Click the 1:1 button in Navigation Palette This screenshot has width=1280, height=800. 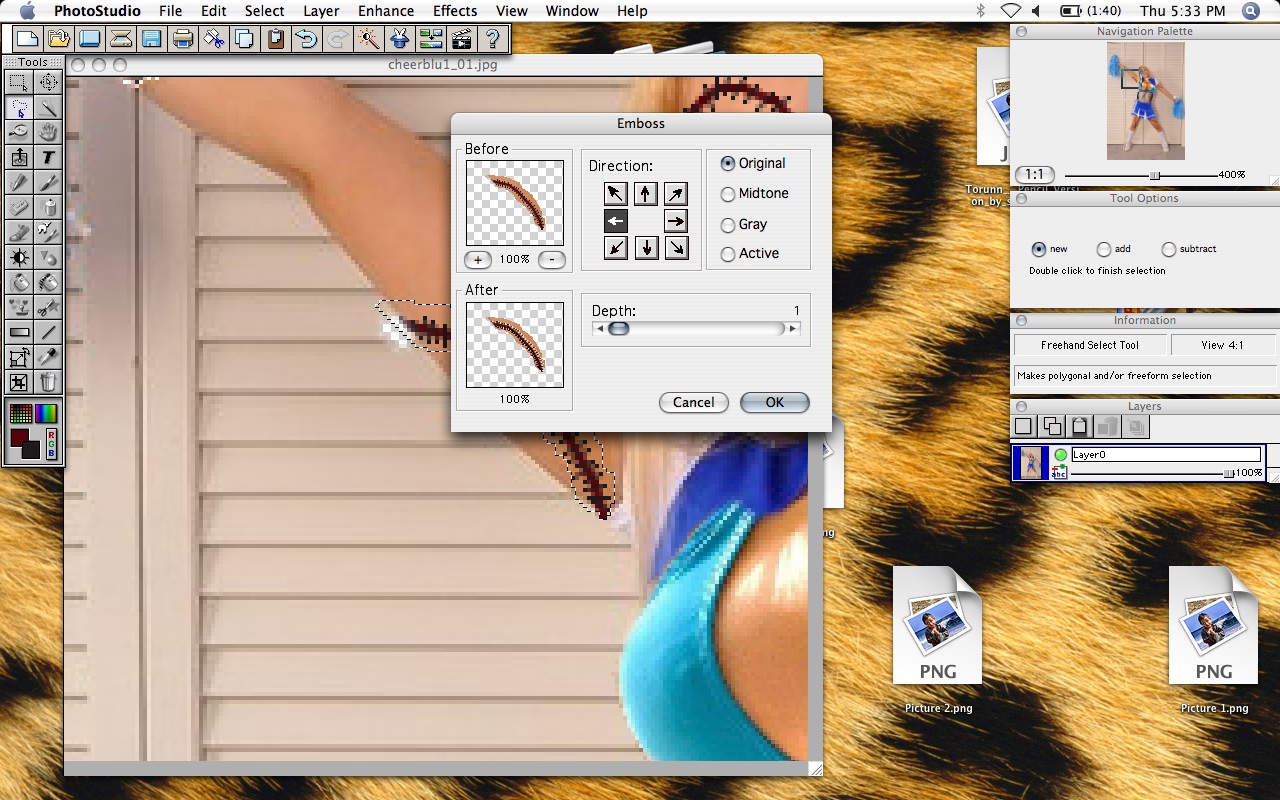pyautogui.click(x=1034, y=175)
